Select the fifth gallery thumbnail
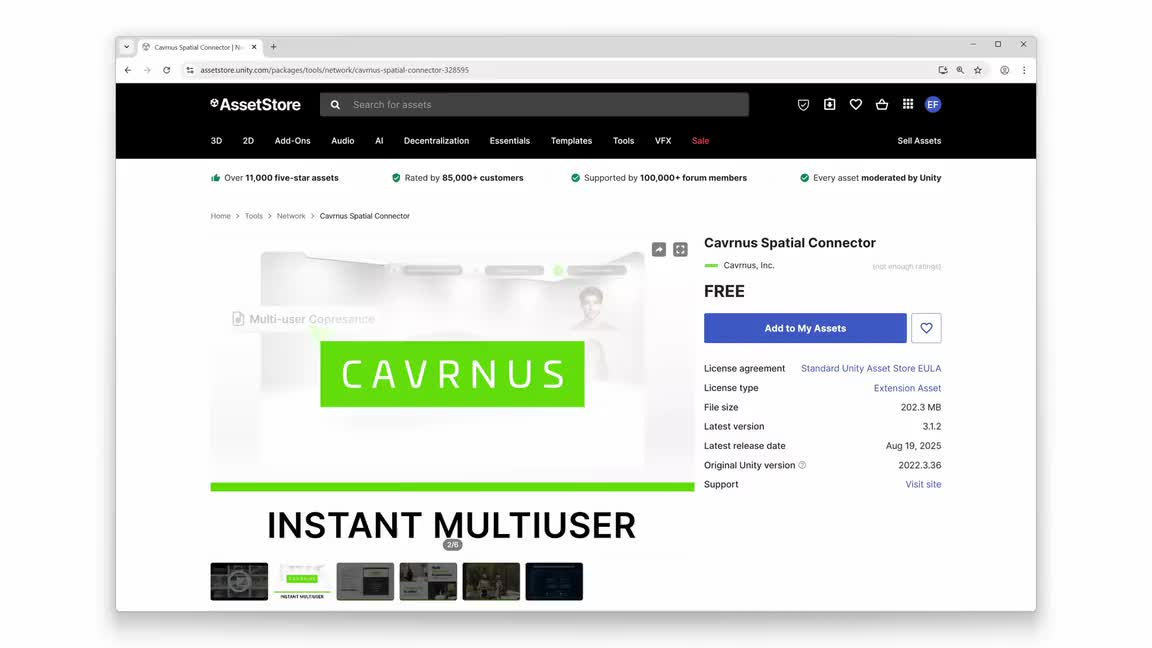Image resolution: width=1152 pixels, height=648 pixels. coord(492,581)
